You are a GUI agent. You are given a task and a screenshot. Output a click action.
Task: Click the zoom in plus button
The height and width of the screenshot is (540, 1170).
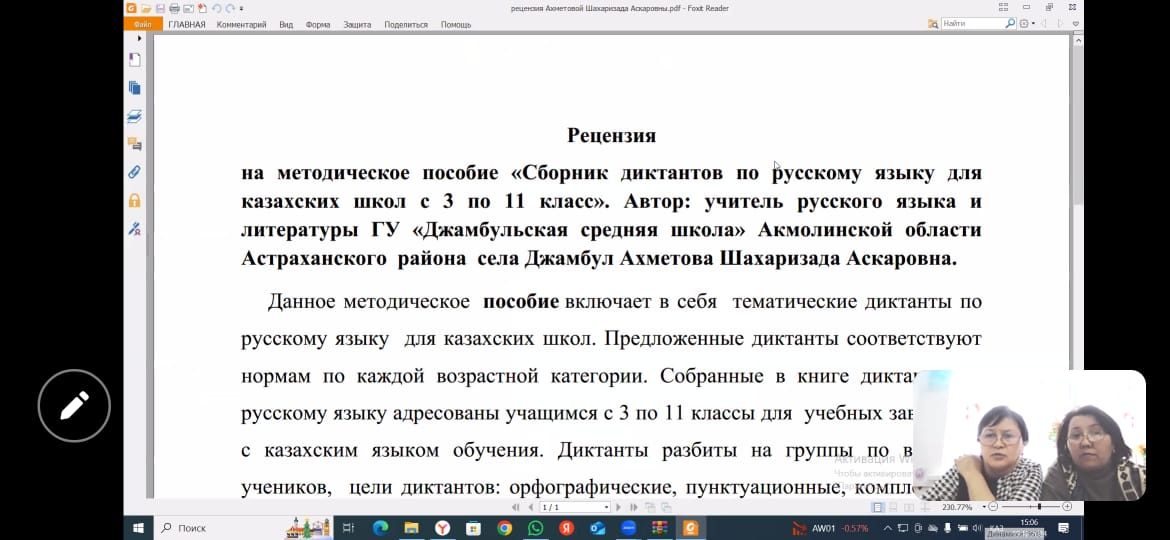tap(1067, 507)
